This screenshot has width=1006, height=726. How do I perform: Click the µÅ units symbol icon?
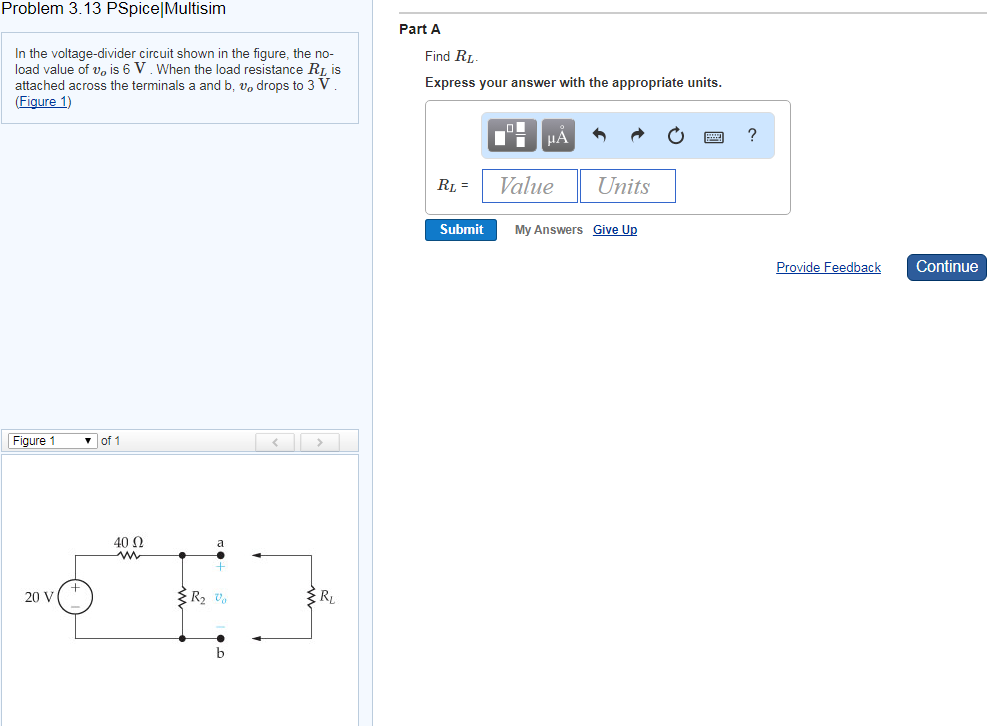click(x=557, y=135)
